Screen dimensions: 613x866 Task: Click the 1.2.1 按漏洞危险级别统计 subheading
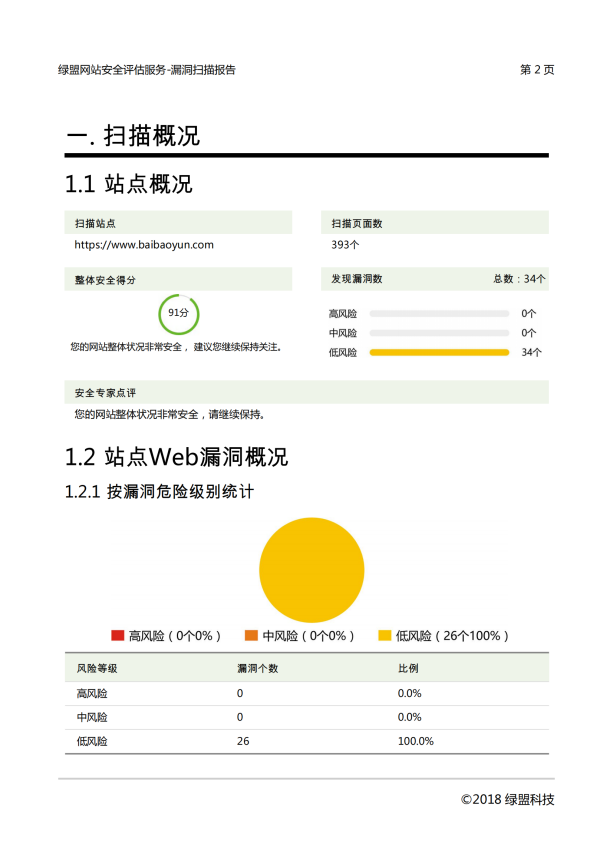(x=159, y=492)
